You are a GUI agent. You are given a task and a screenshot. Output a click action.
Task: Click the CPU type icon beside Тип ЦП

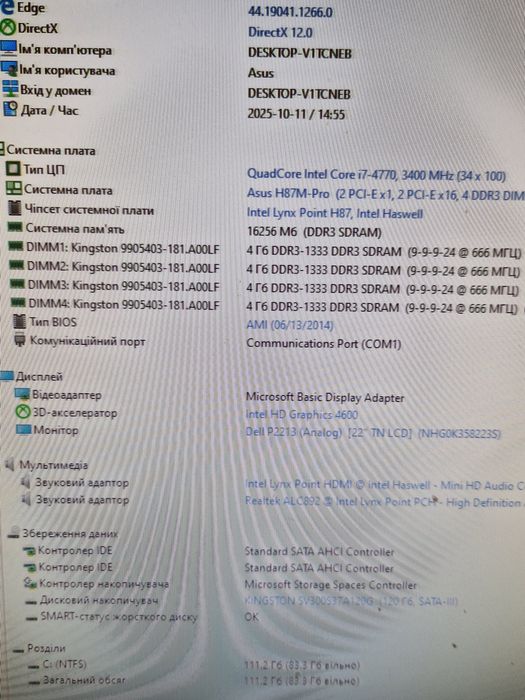click(13, 169)
